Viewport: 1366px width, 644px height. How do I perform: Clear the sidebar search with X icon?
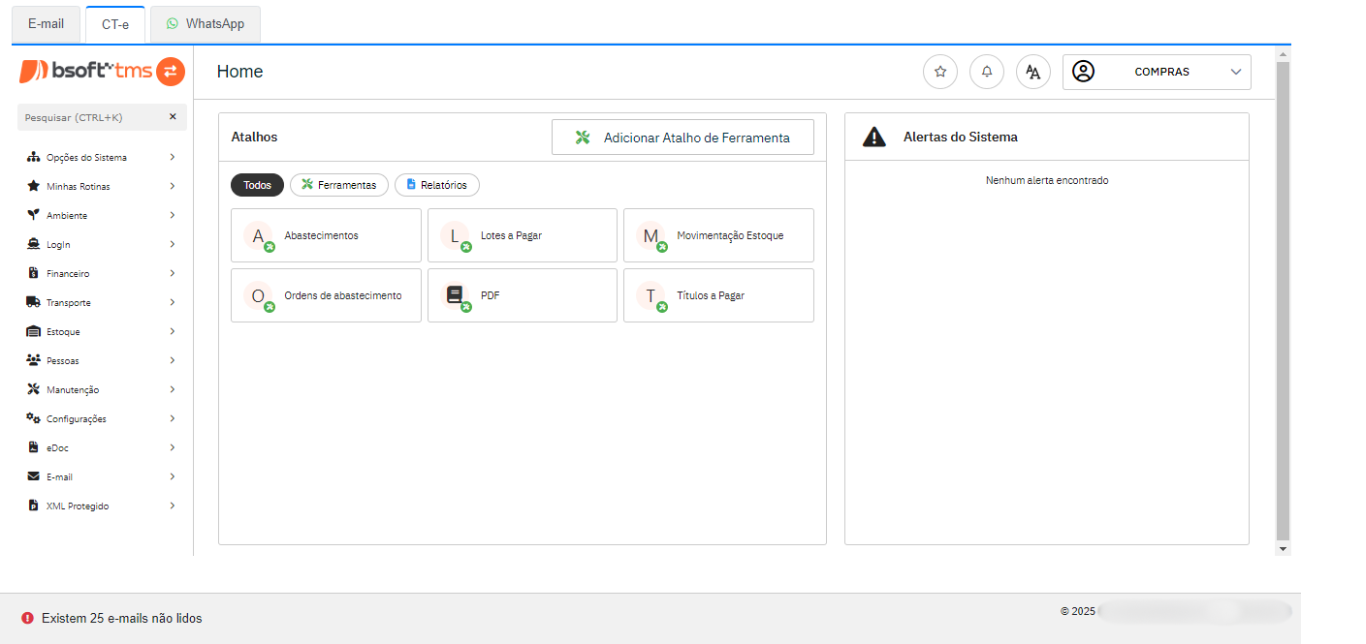click(172, 117)
